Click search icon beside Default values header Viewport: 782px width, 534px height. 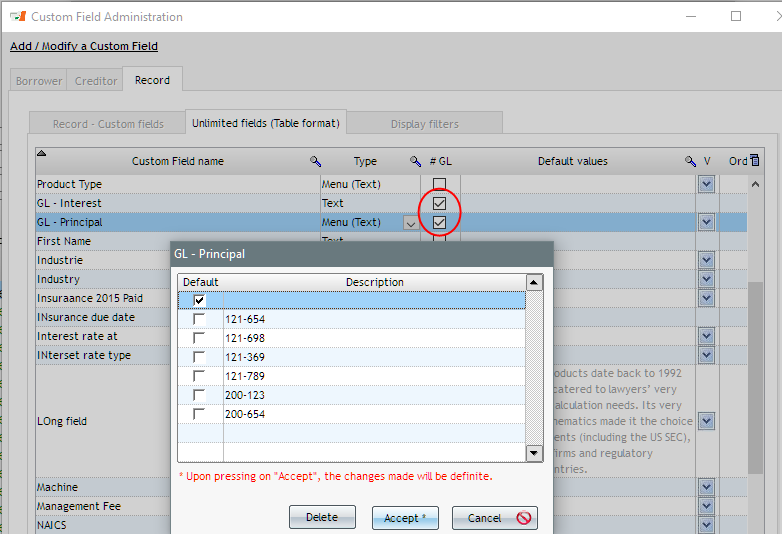click(690, 161)
